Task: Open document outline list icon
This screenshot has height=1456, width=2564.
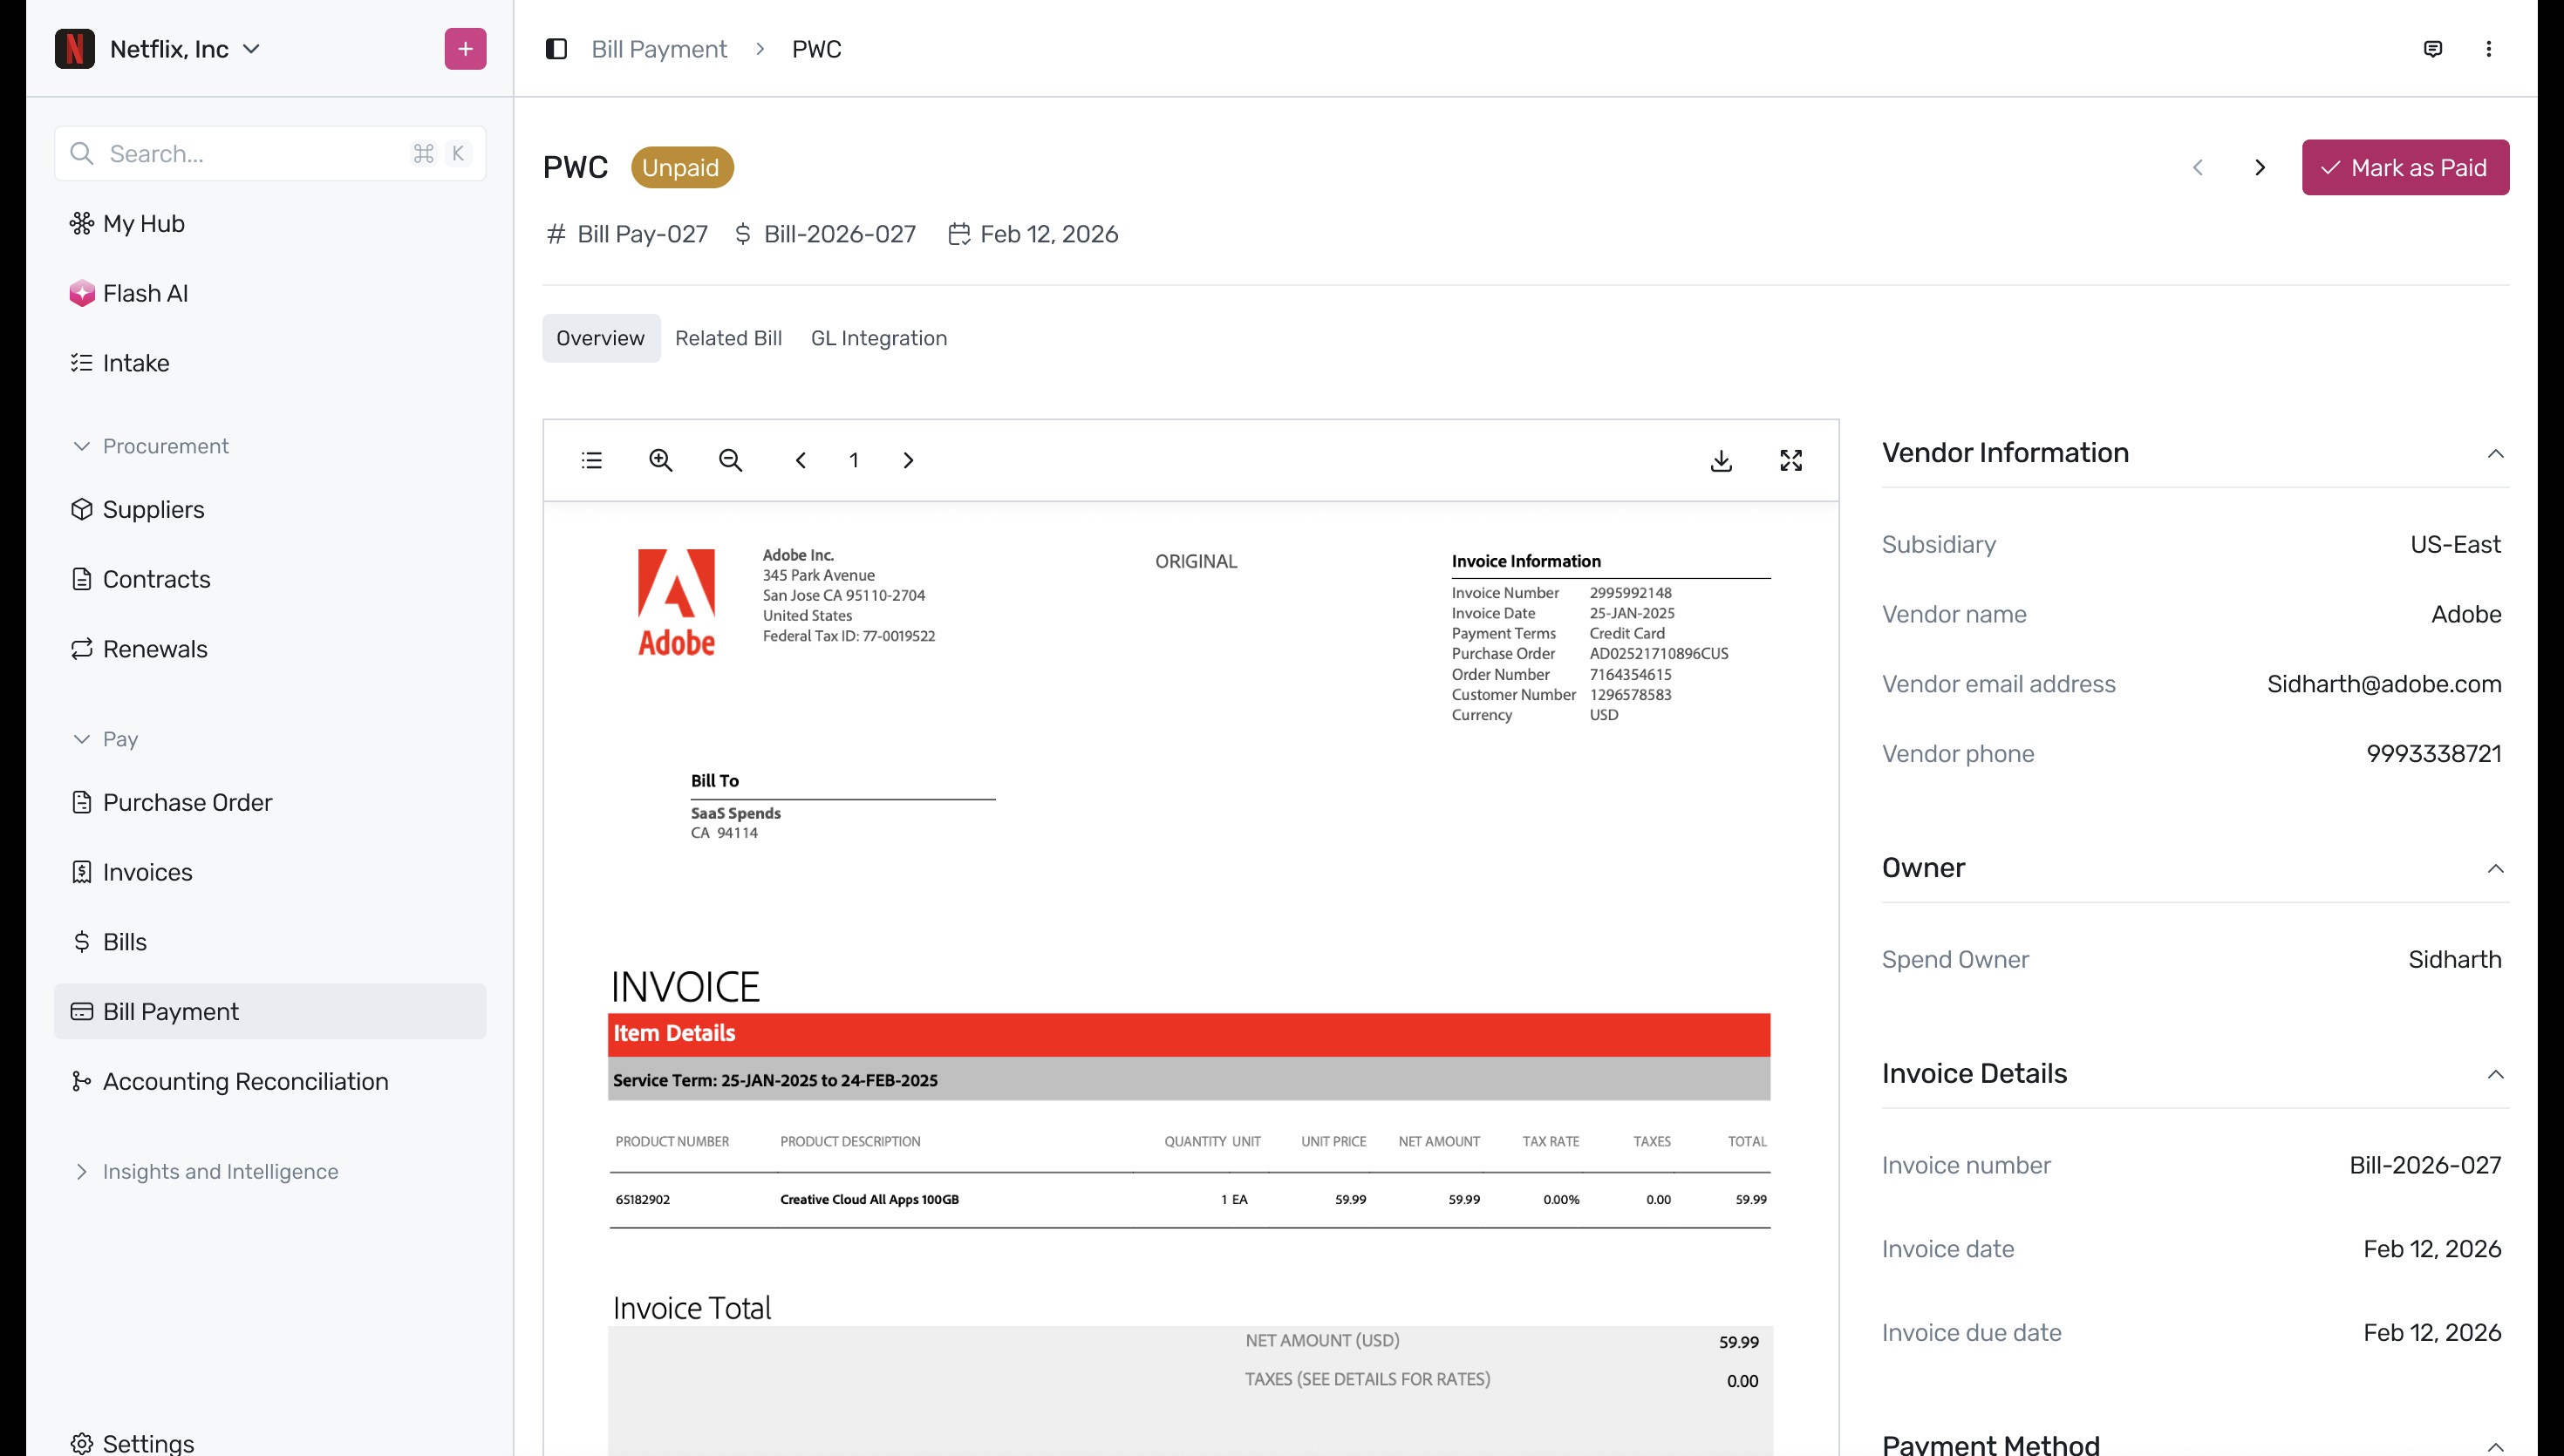Action: click(592, 460)
